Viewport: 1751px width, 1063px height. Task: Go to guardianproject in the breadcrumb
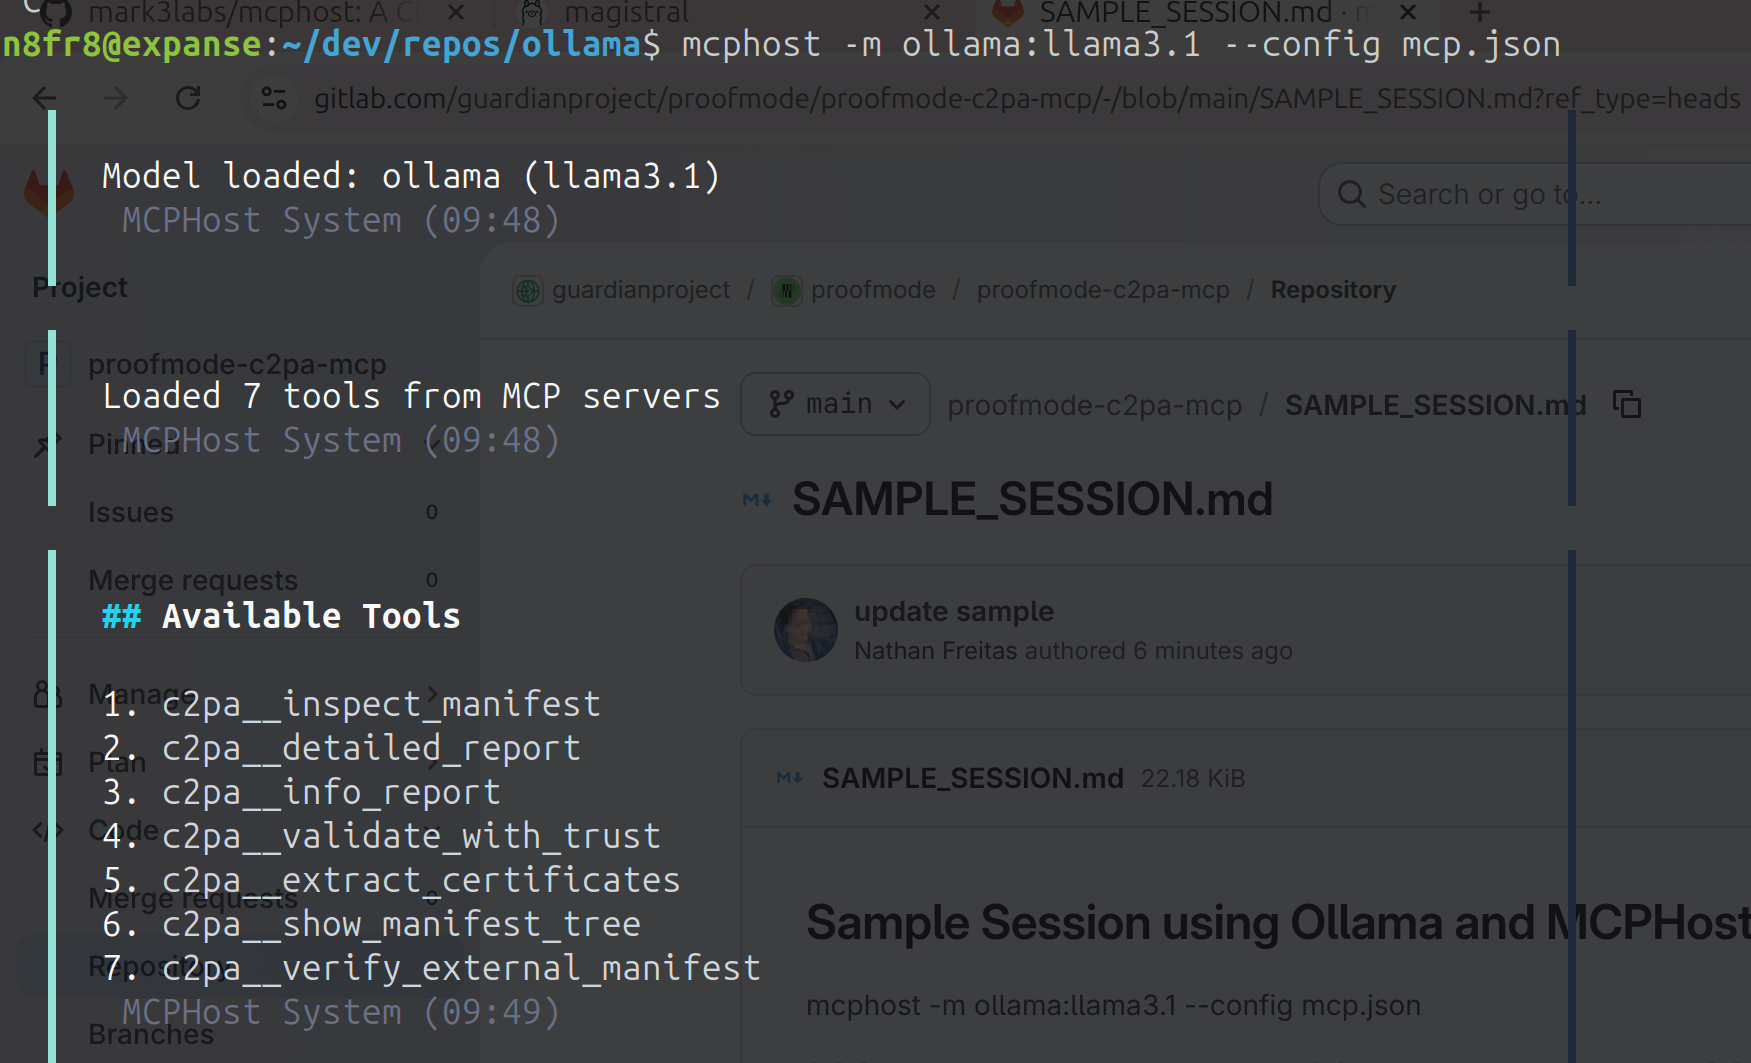coord(640,290)
